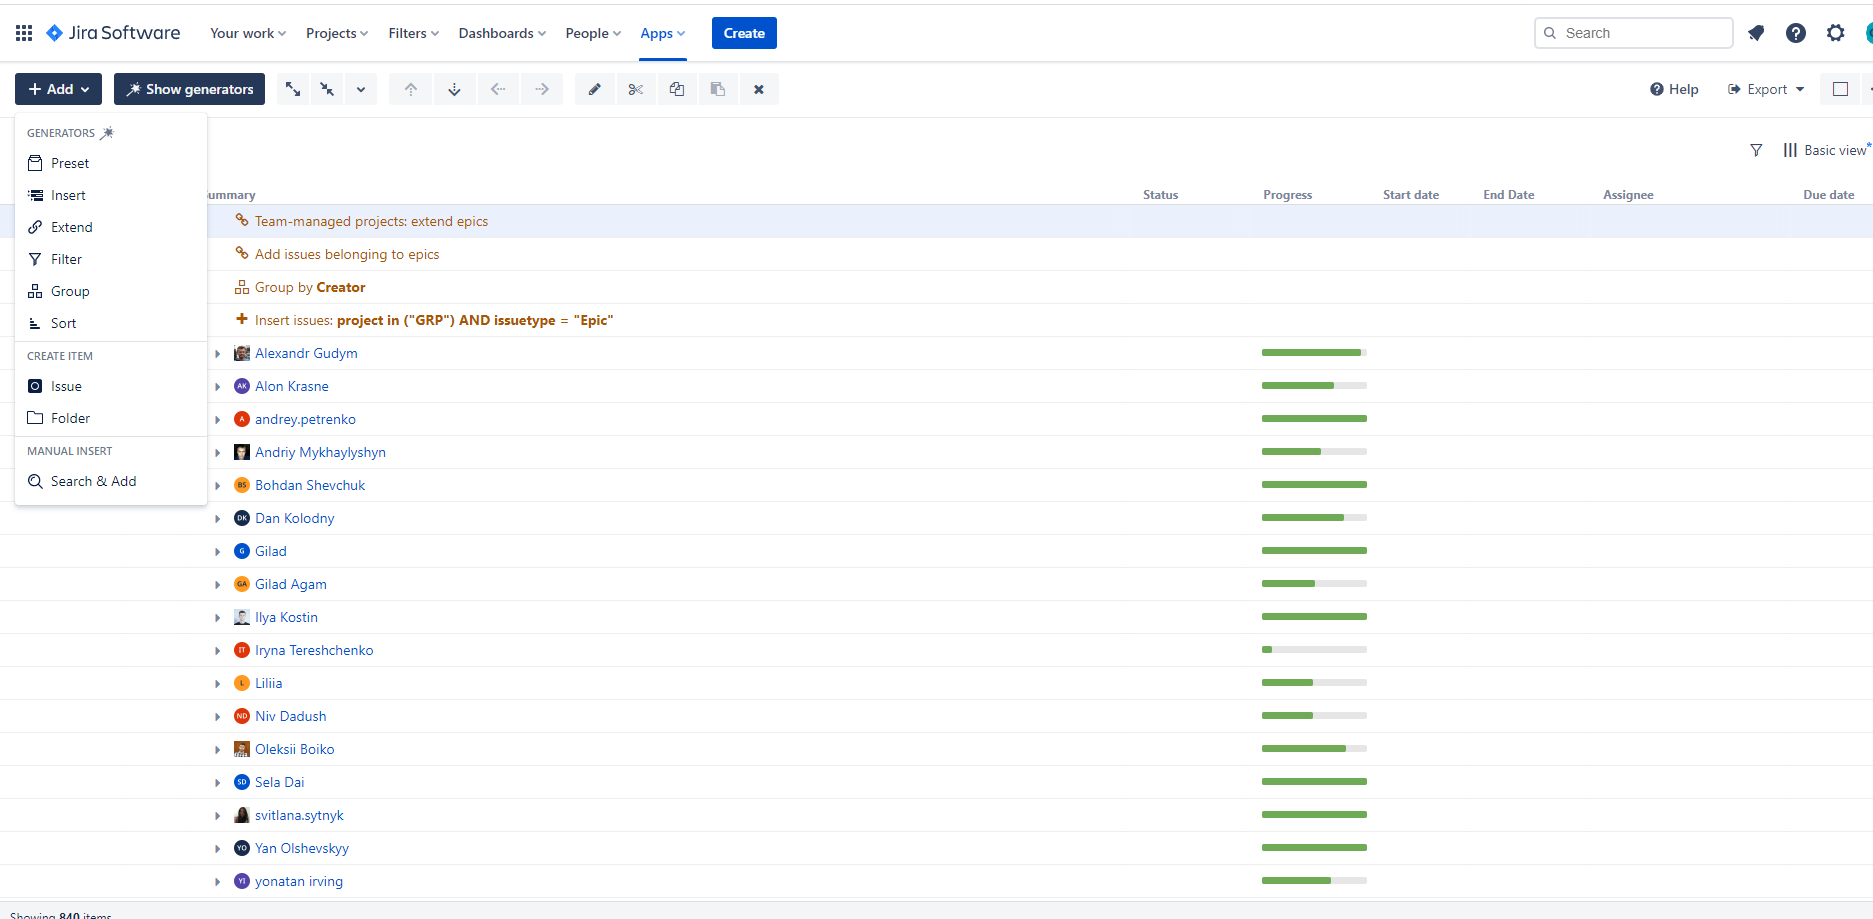Open the expand/collapse level dropdown chevron
Image resolution: width=1873 pixels, height=919 pixels.
coord(361,89)
